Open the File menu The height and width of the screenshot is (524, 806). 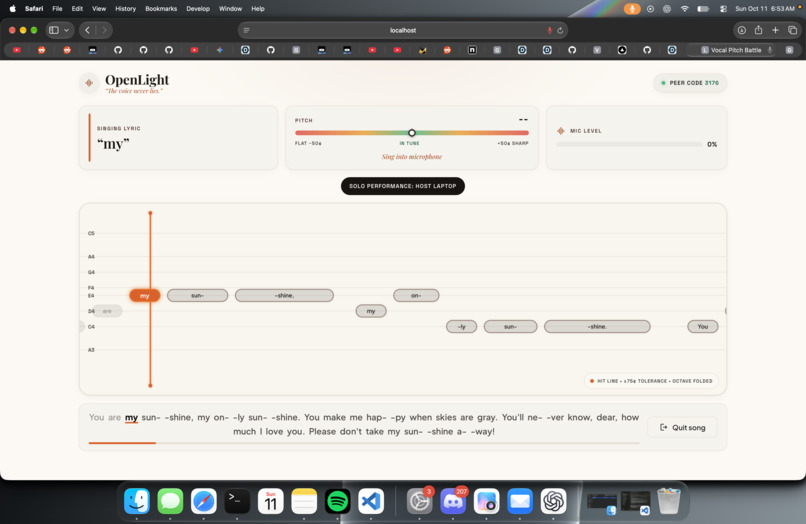click(x=57, y=9)
